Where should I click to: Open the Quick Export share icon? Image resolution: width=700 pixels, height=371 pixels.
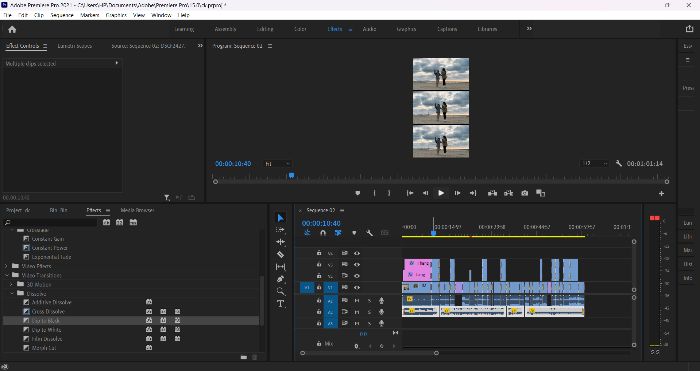click(x=689, y=29)
